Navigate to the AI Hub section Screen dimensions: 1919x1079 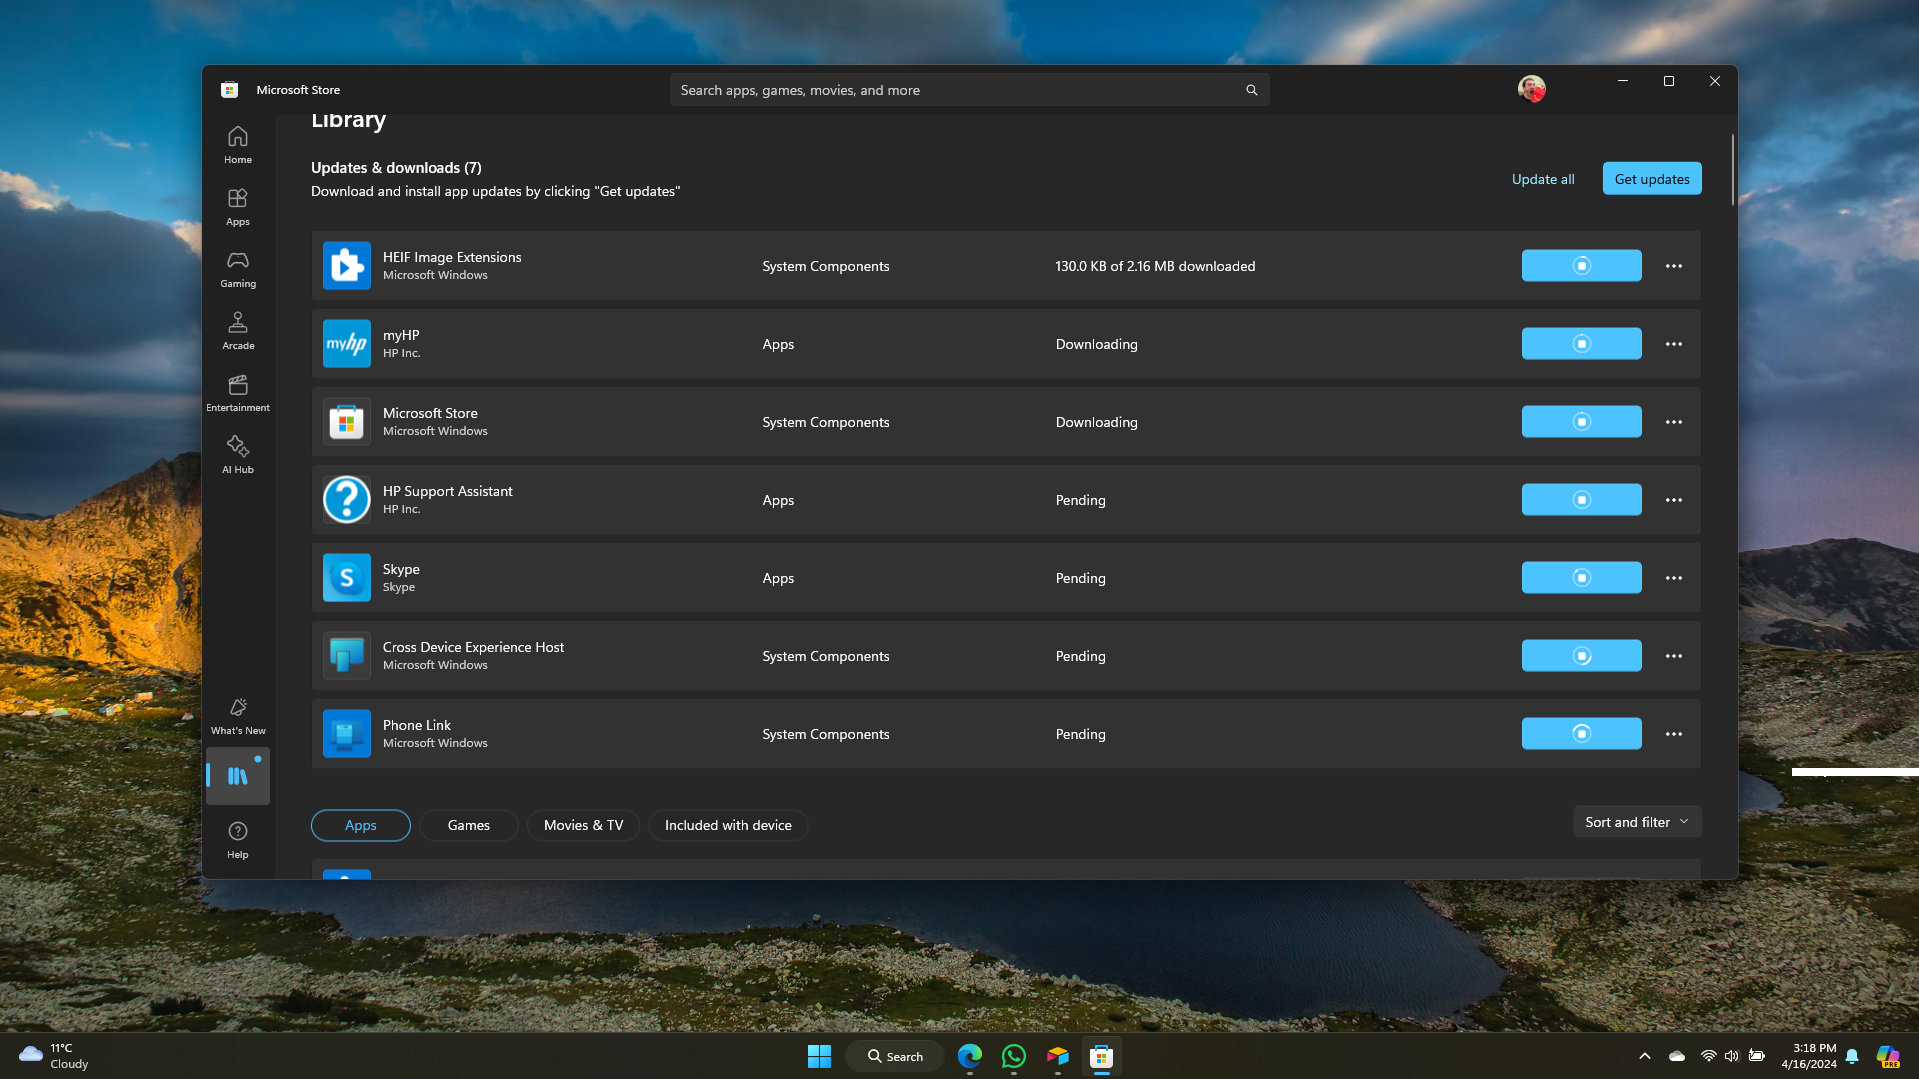(237, 454)
